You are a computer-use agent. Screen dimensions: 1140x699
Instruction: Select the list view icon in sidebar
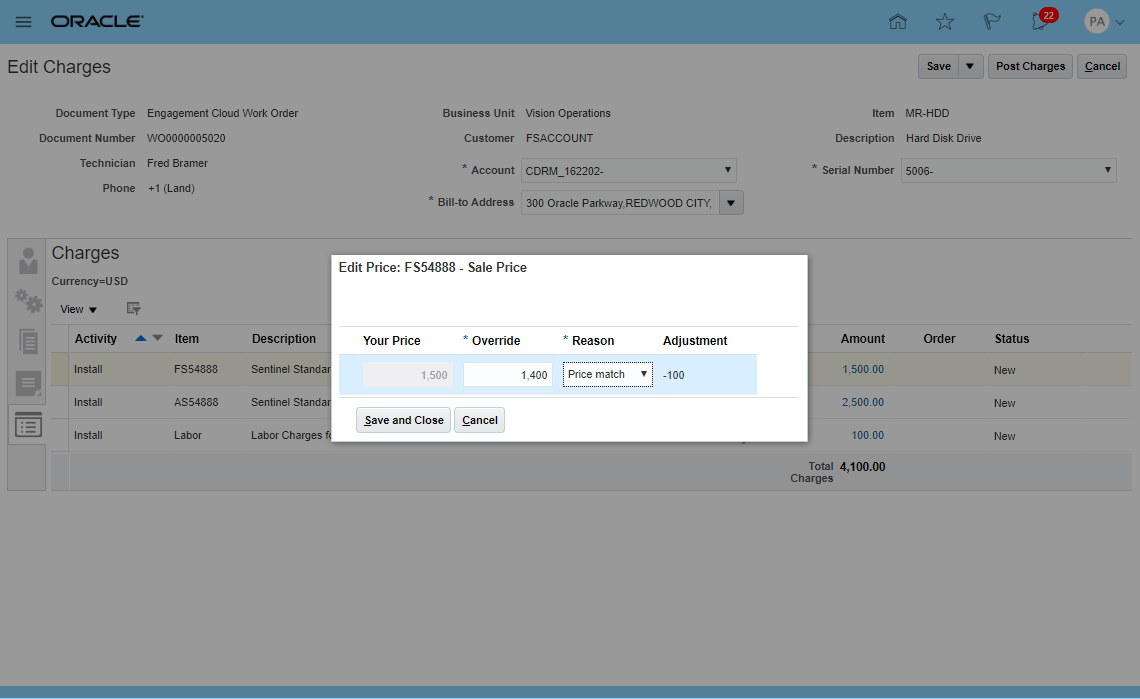point(28,426)
